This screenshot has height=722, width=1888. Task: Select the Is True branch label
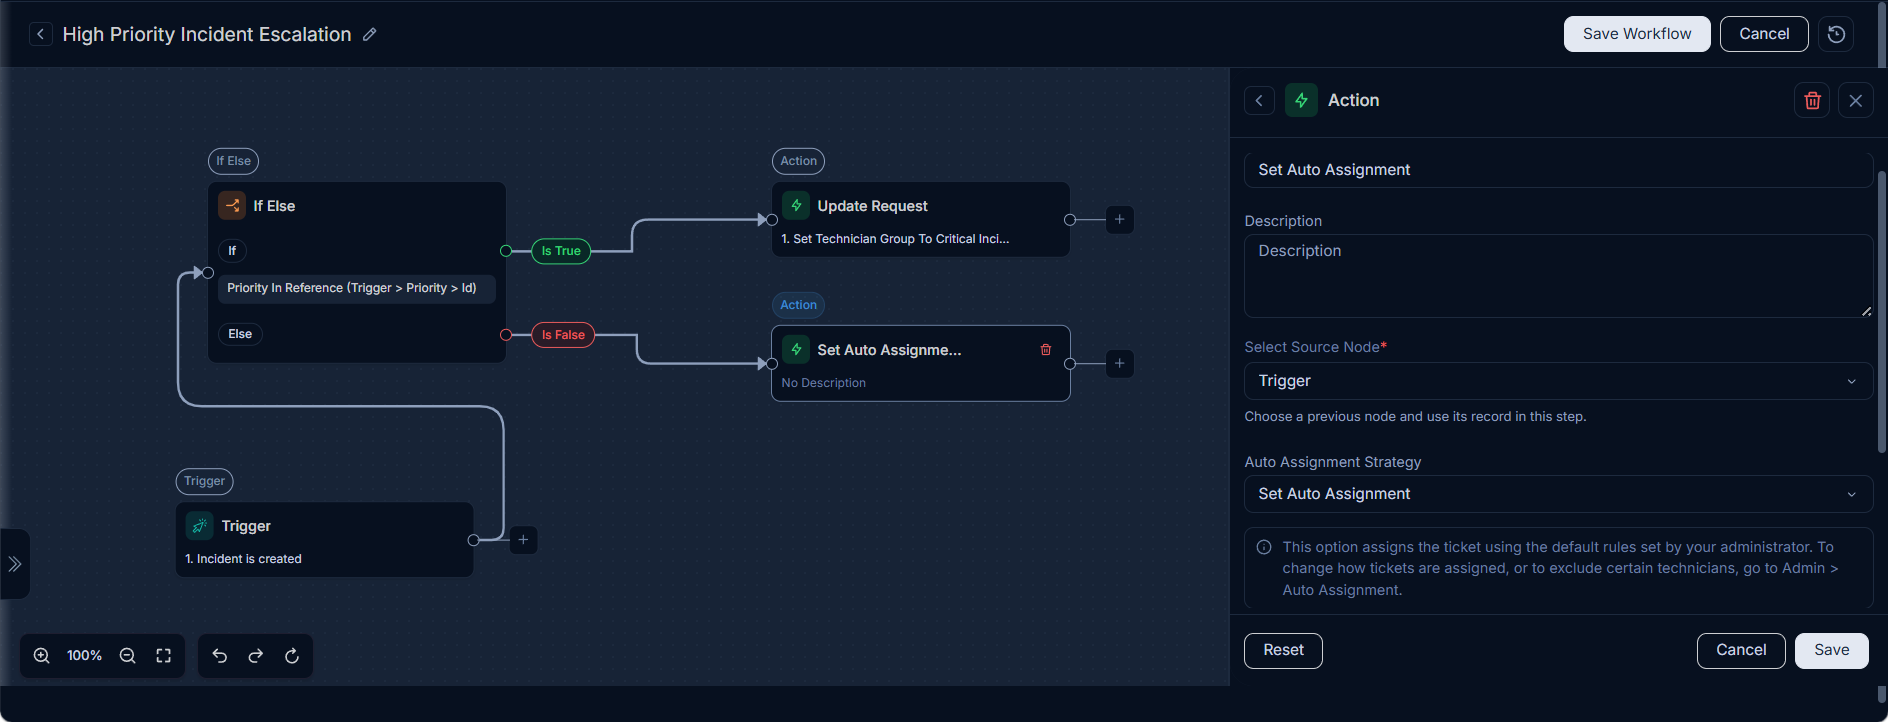(x=561, y=251)
